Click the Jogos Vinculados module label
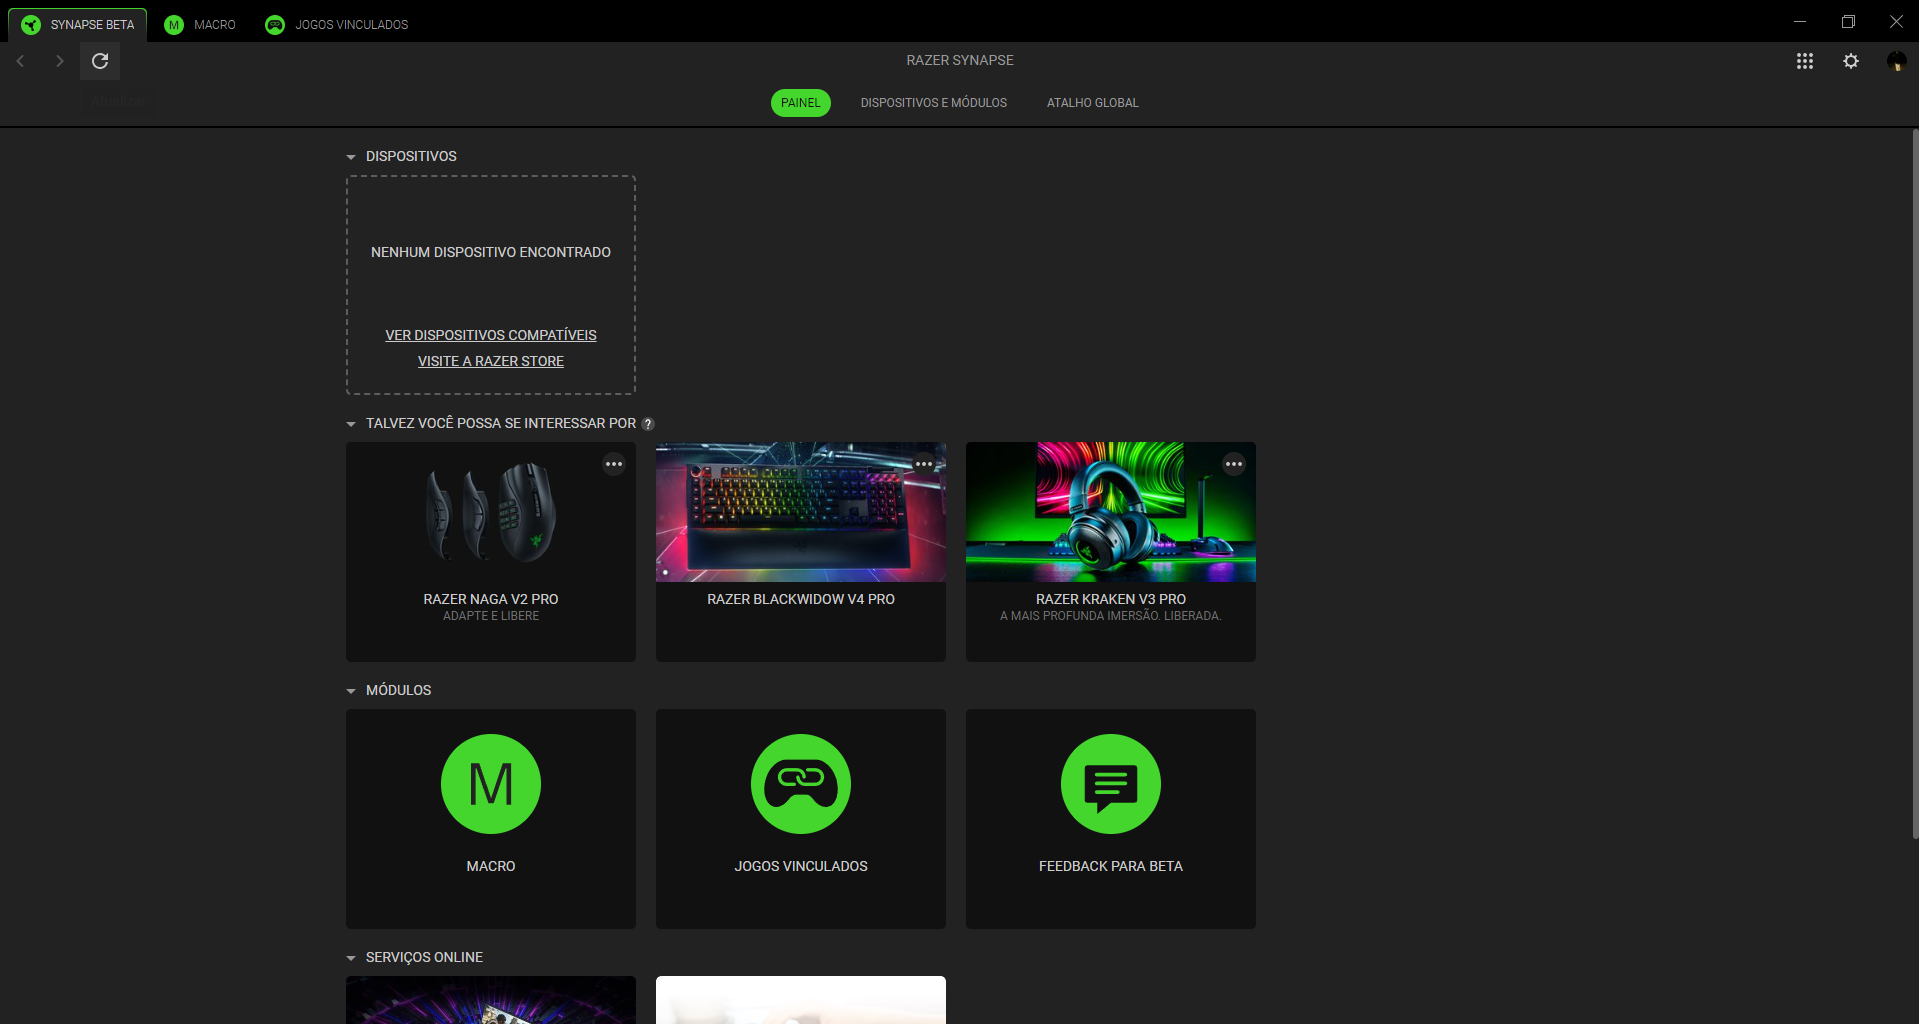Image resolution: width=1919 pixels, height=1024 pixels. click(x=801, y=866)
